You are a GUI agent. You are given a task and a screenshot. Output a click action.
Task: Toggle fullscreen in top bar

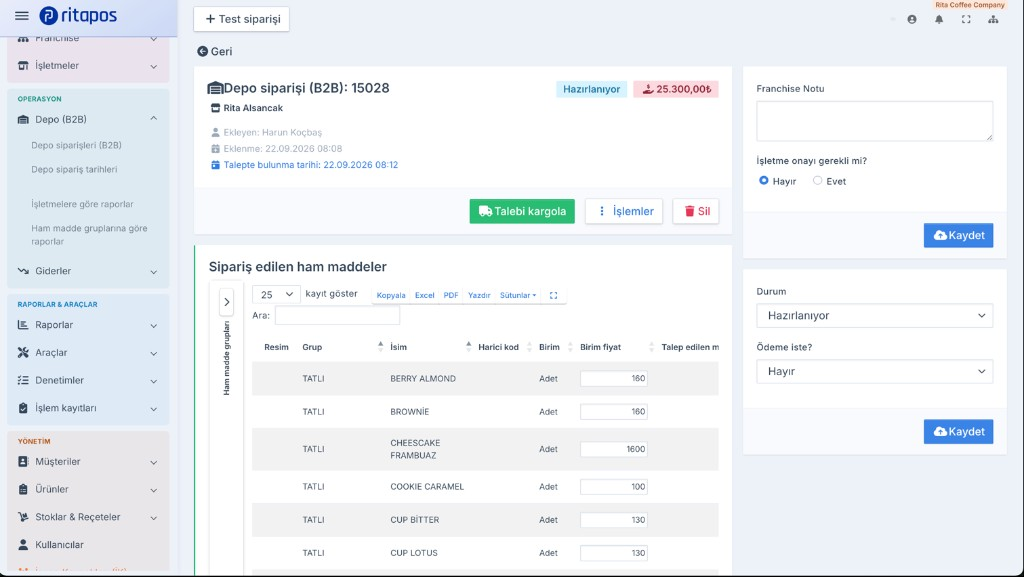(x=966, y=20)
